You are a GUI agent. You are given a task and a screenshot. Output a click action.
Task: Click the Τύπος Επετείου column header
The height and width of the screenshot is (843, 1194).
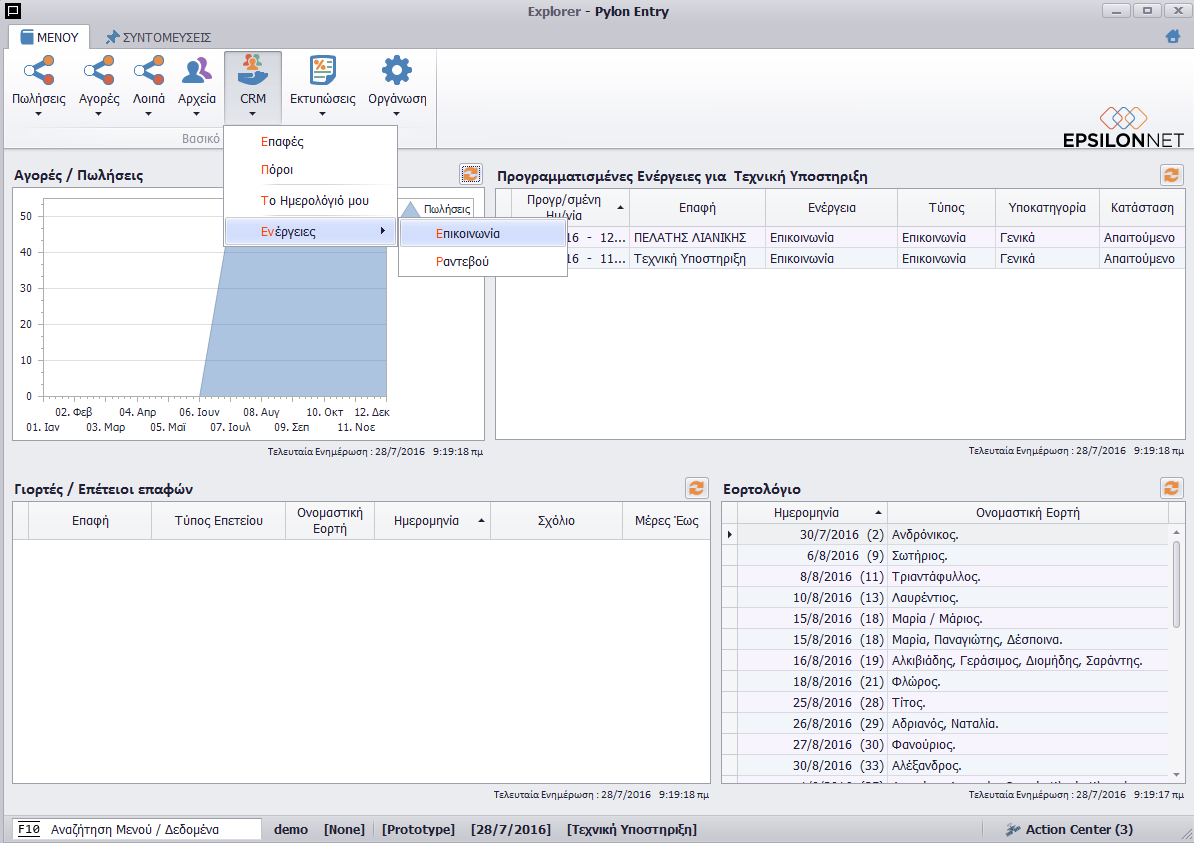[219, 521]
